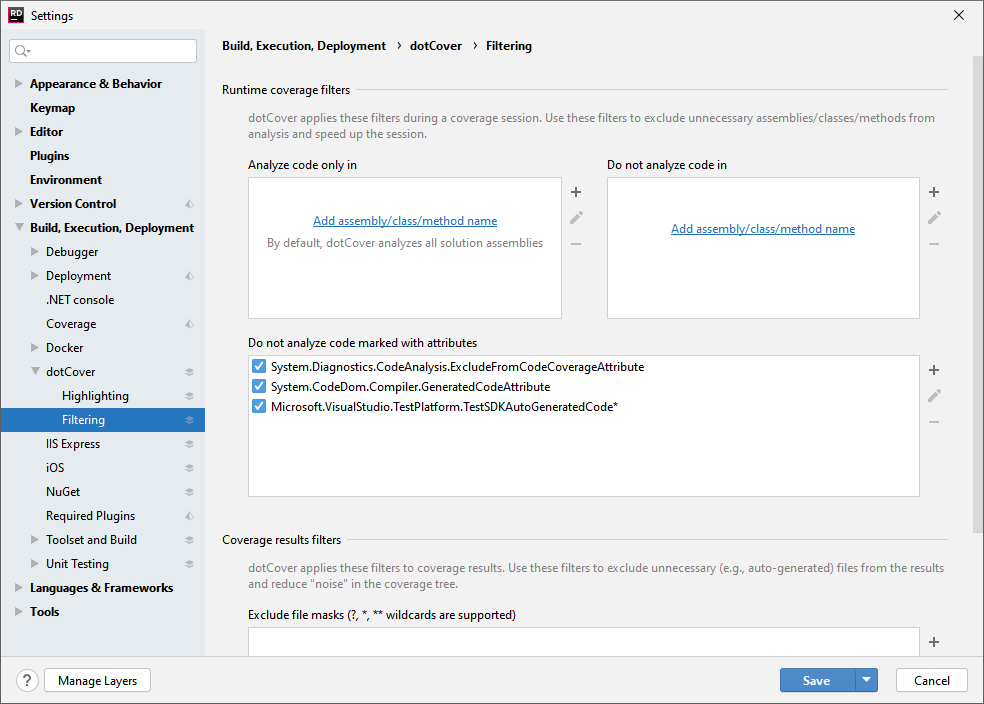
Task: Open Manage Layers
Action: coord(97,680)
